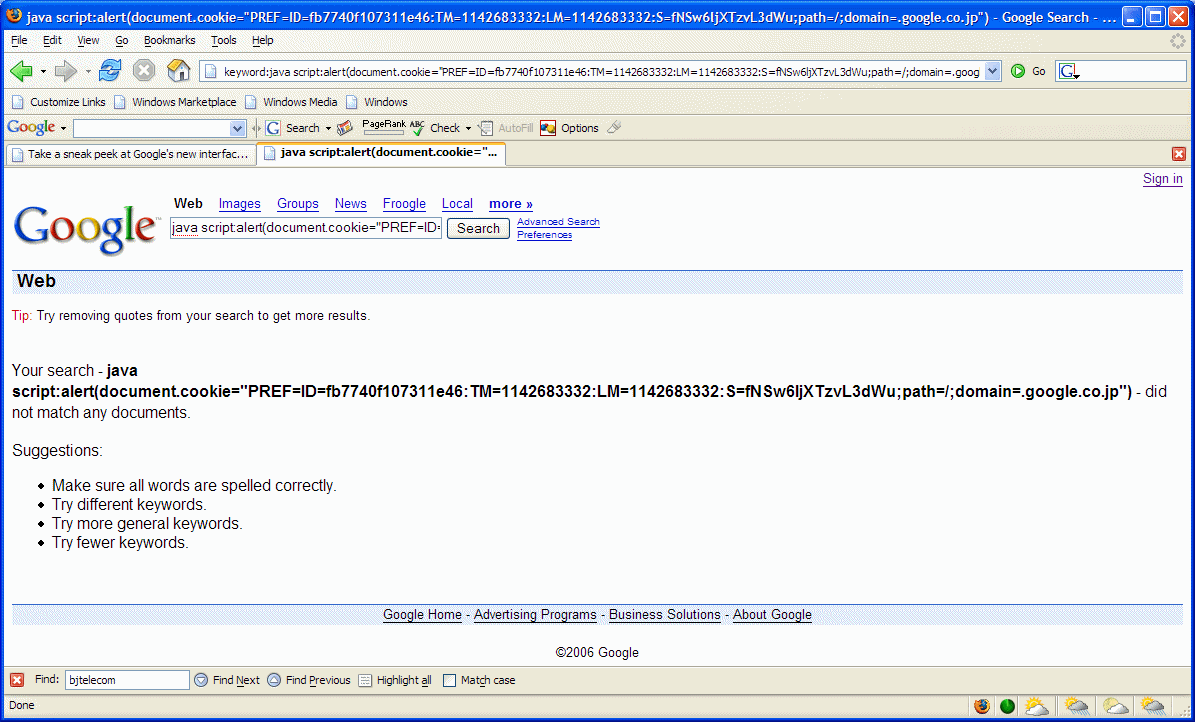
Task: Open the Go menu
Action: click(x=121, y=40)
